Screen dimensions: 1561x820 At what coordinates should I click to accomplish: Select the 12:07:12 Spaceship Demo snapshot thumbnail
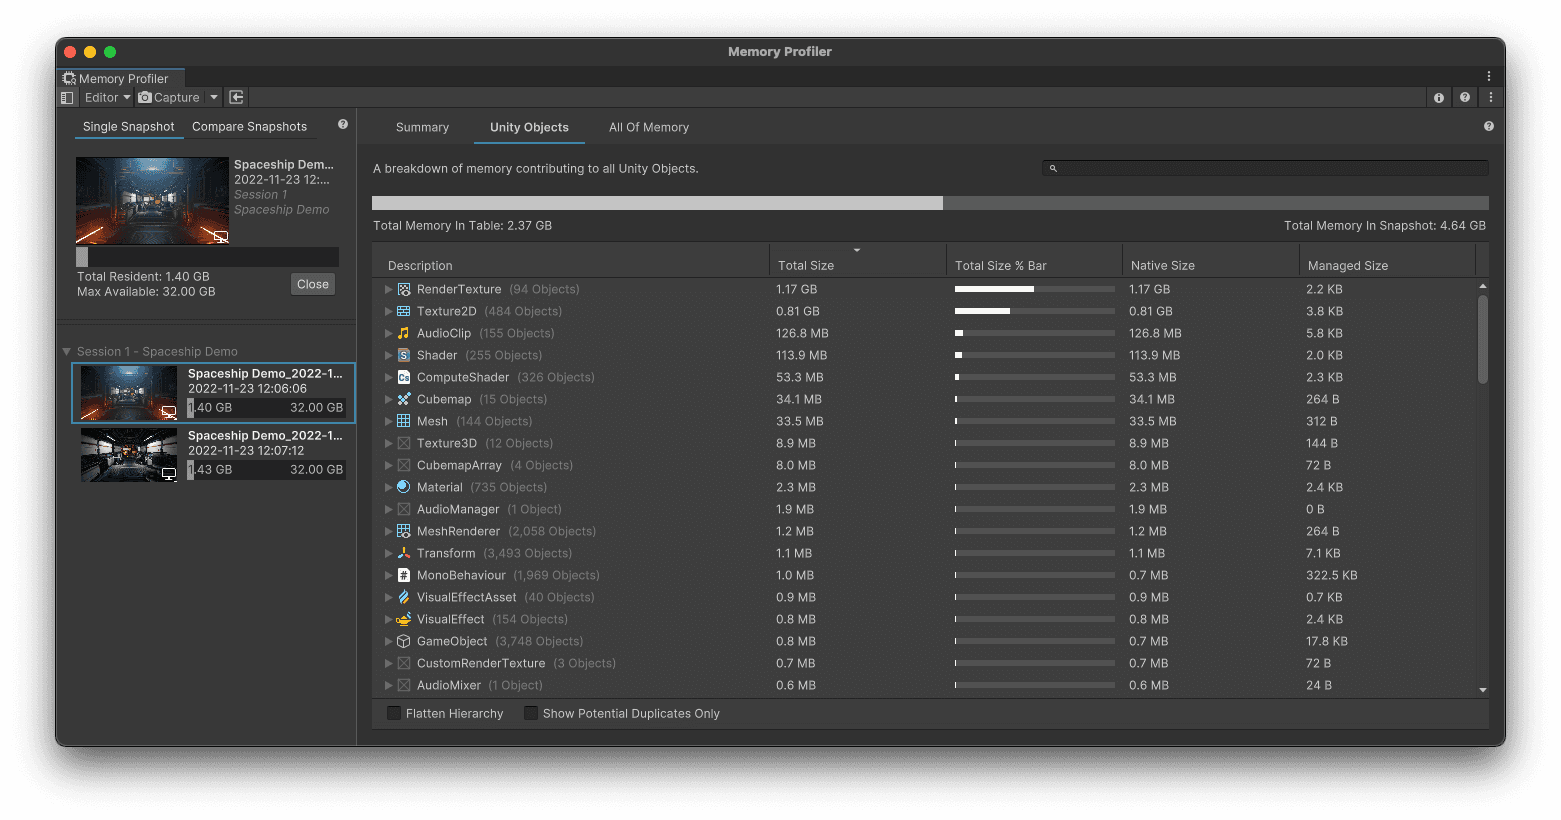129,455
